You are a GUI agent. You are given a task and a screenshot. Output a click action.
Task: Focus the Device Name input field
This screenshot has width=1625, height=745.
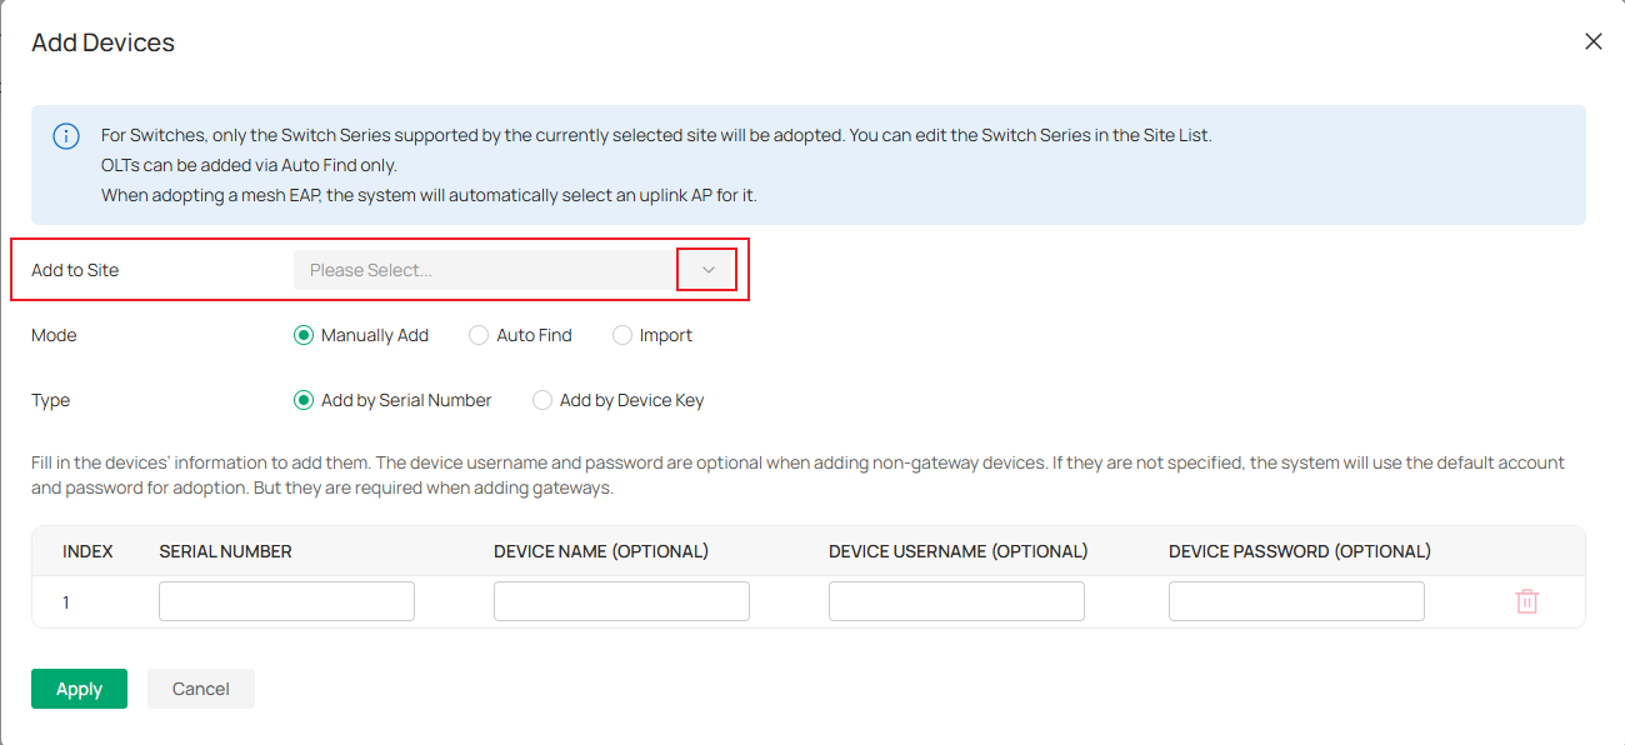click(x=622, y=601)
